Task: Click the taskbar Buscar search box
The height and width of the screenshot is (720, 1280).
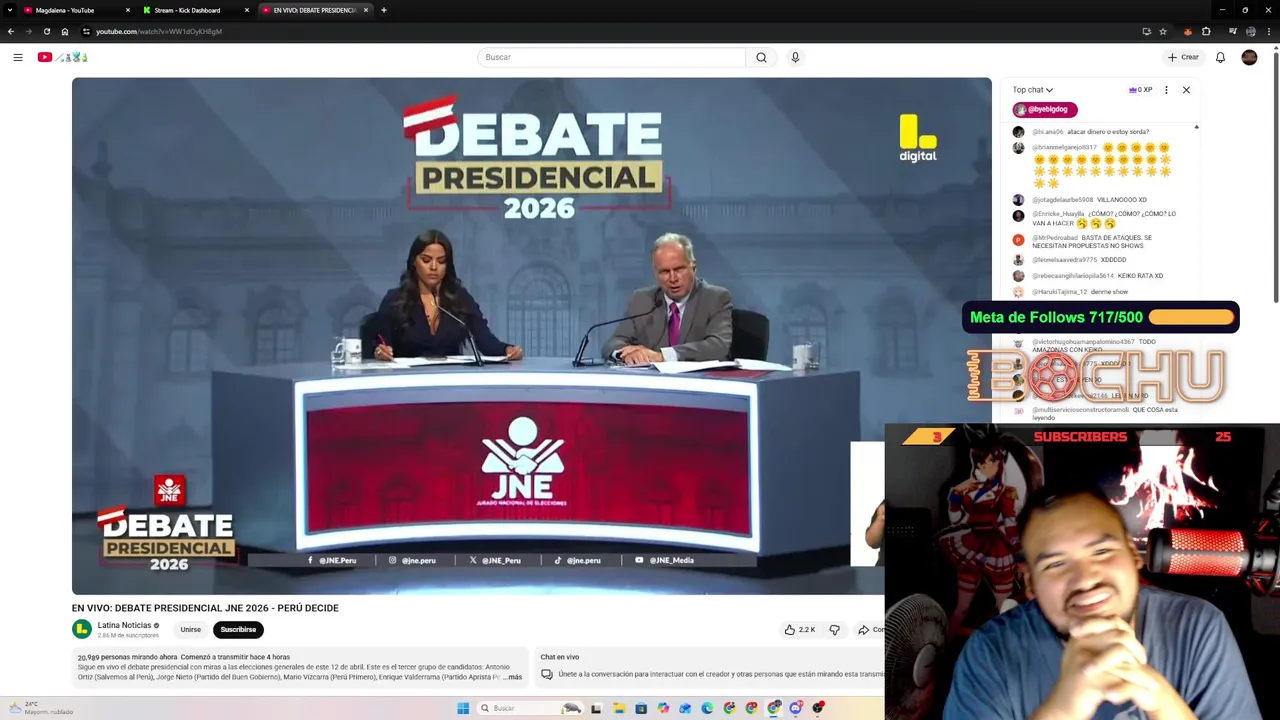Action: coord(530,708)
